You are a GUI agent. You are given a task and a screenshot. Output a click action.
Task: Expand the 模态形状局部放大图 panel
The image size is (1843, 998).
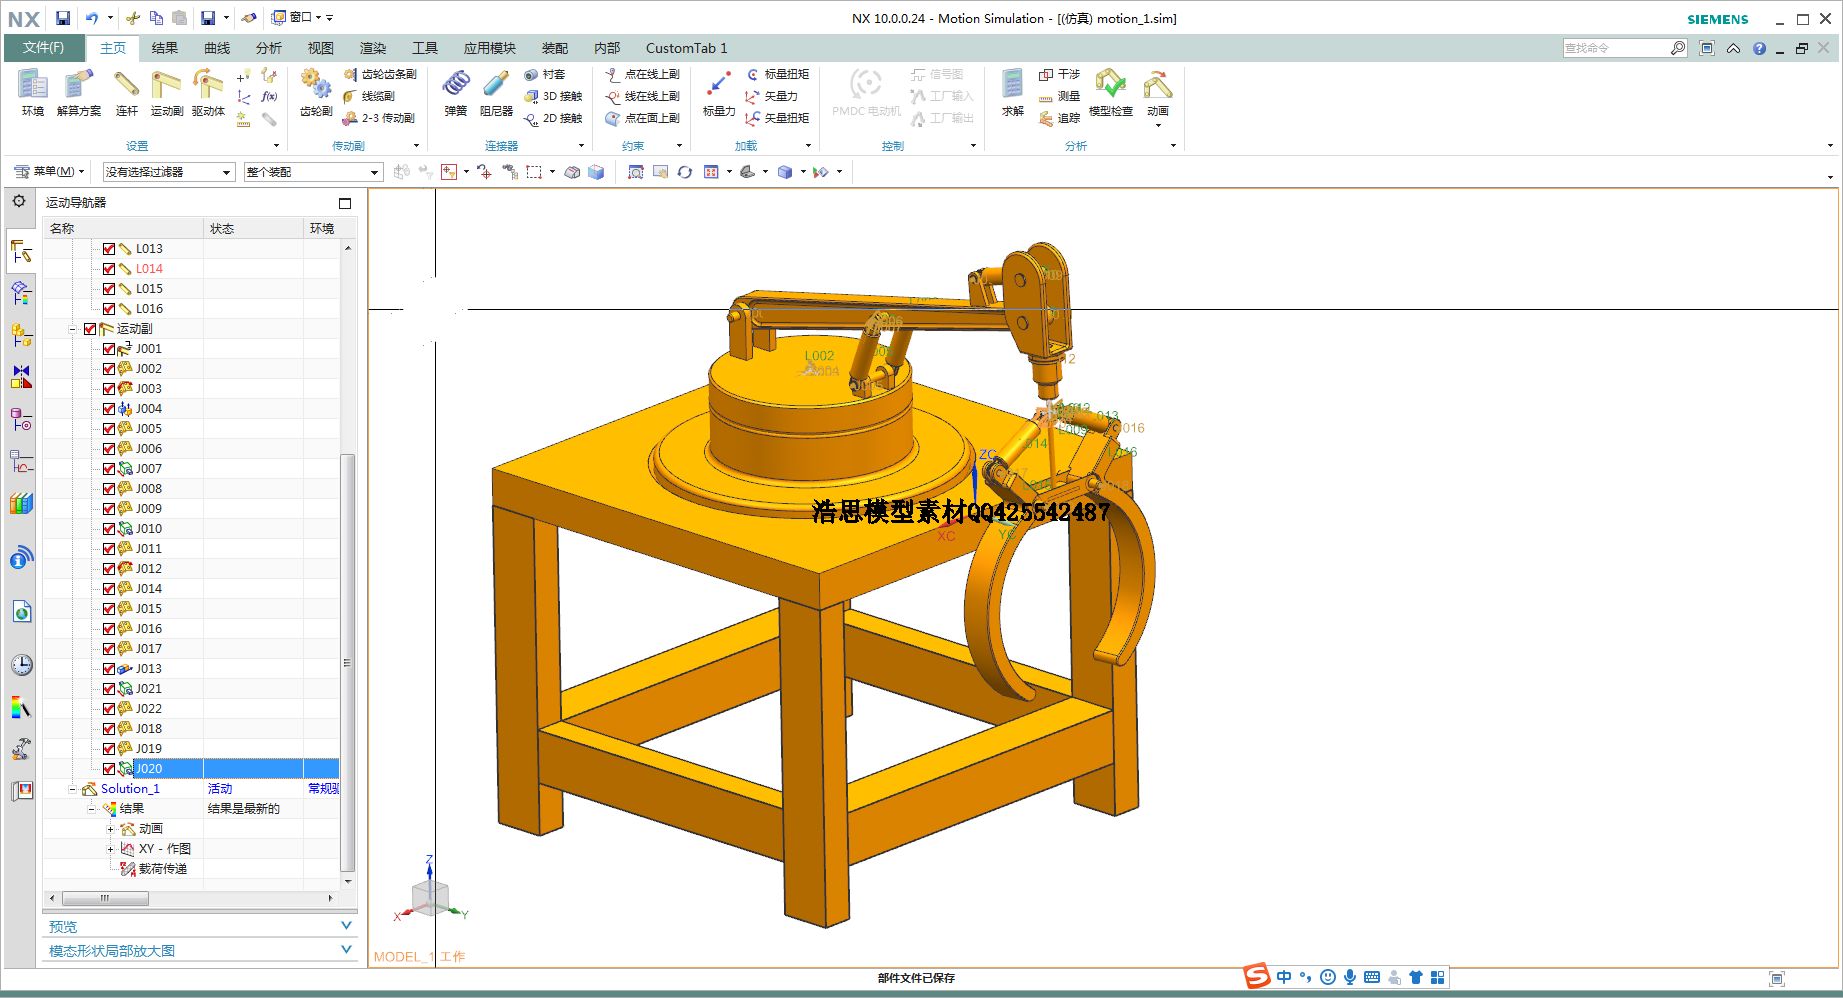pos(200,950)
